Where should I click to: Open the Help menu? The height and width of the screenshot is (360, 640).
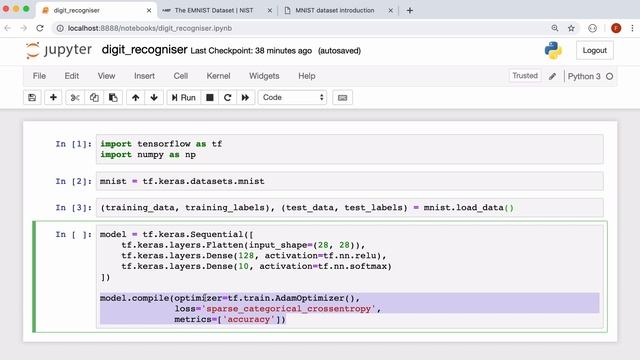click(x=307, y=76)
